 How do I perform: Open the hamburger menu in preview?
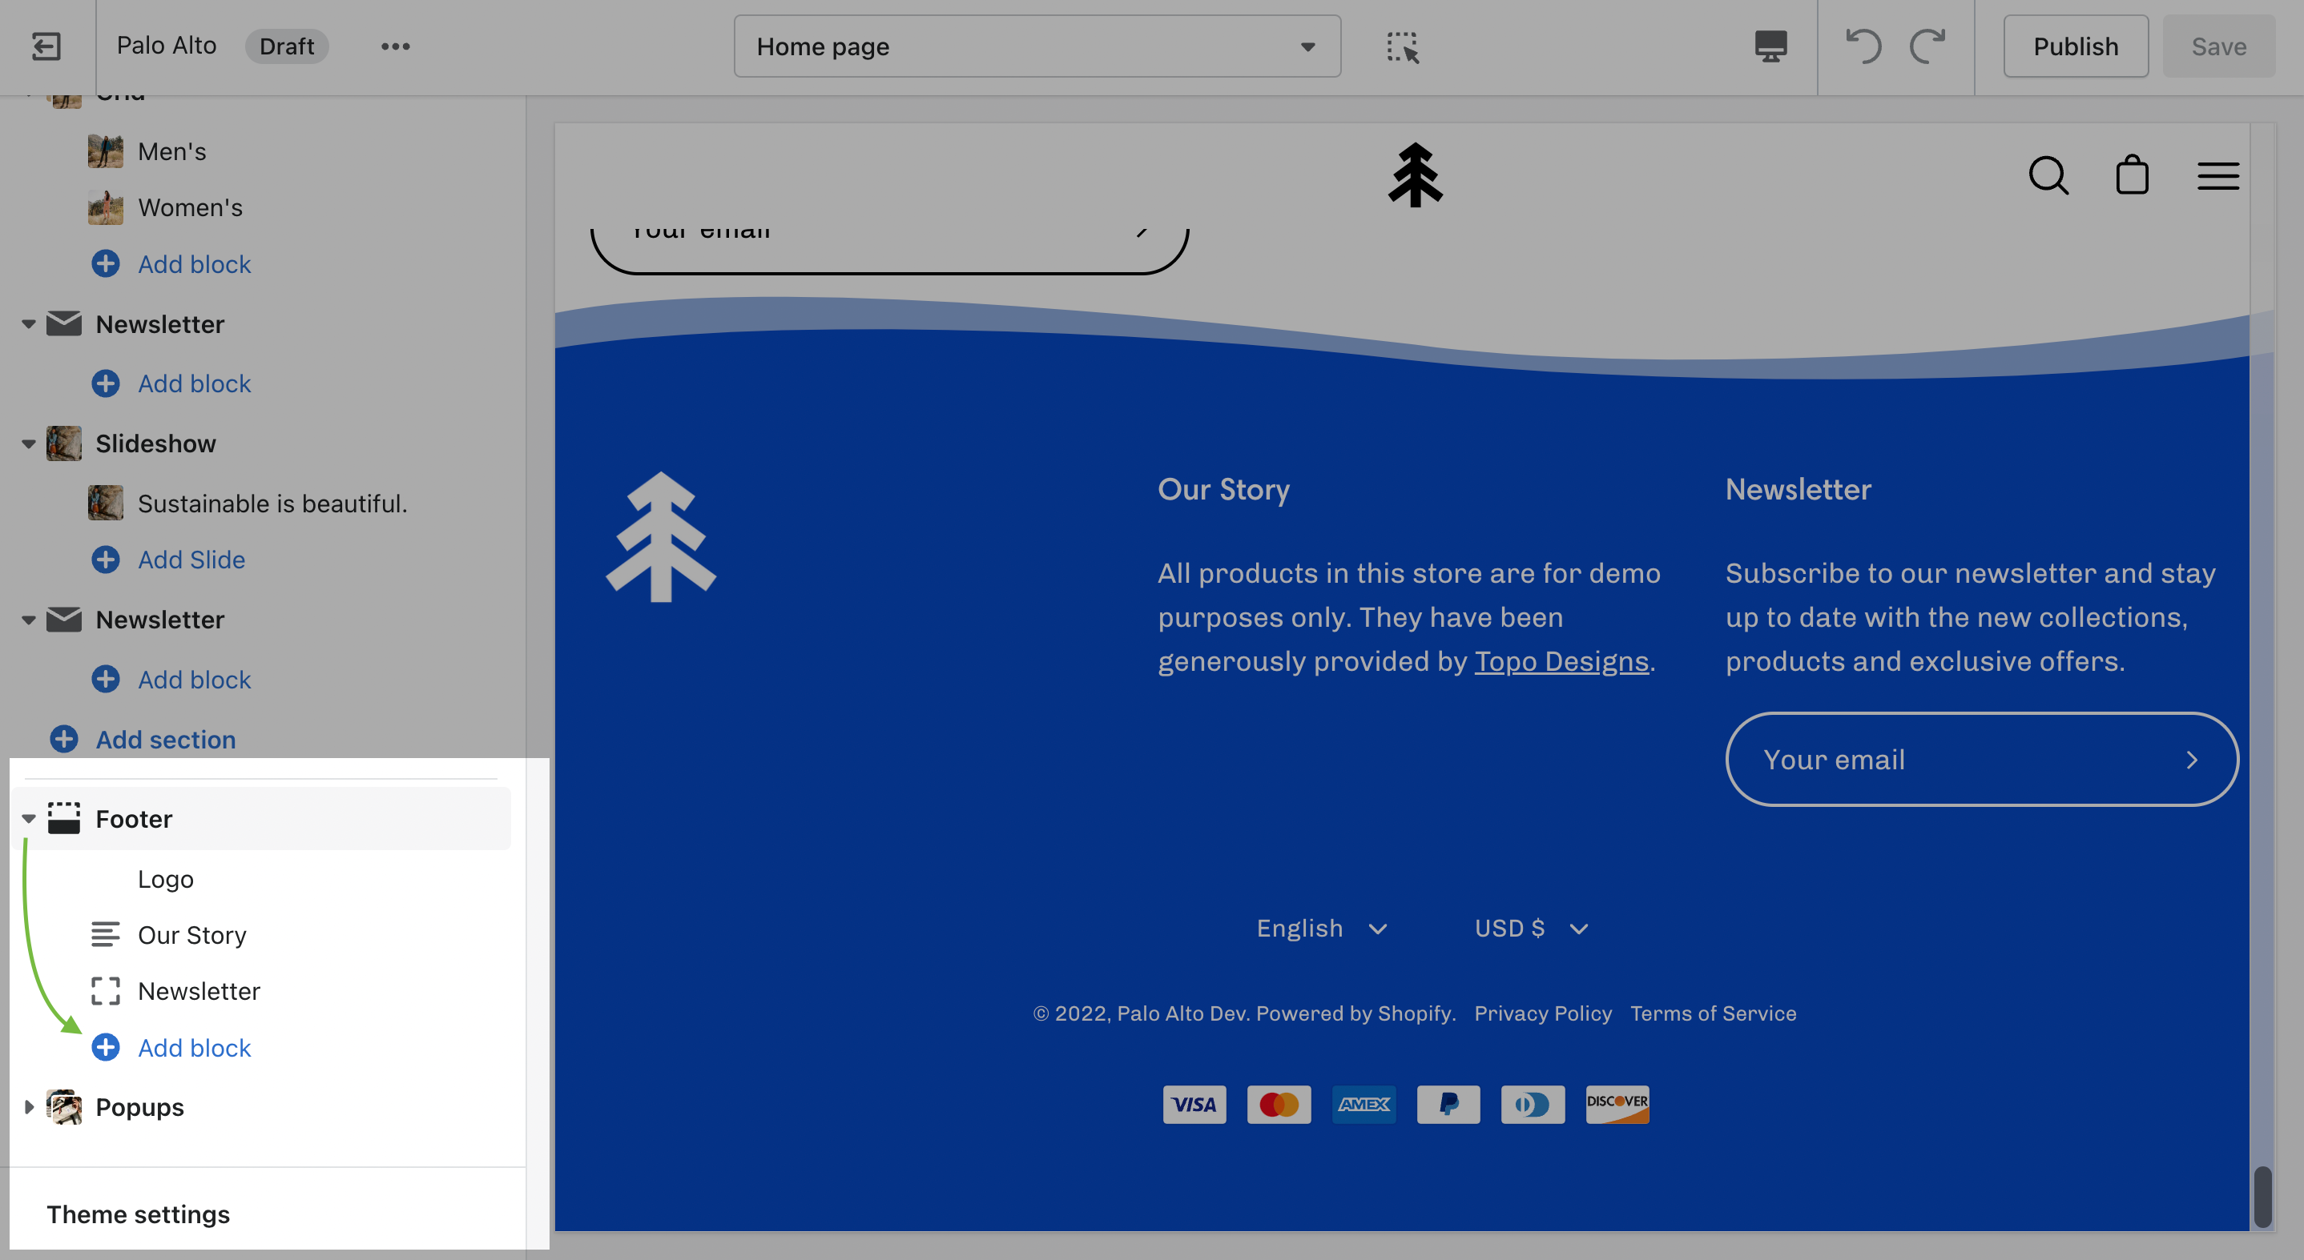click(2217, 176)
